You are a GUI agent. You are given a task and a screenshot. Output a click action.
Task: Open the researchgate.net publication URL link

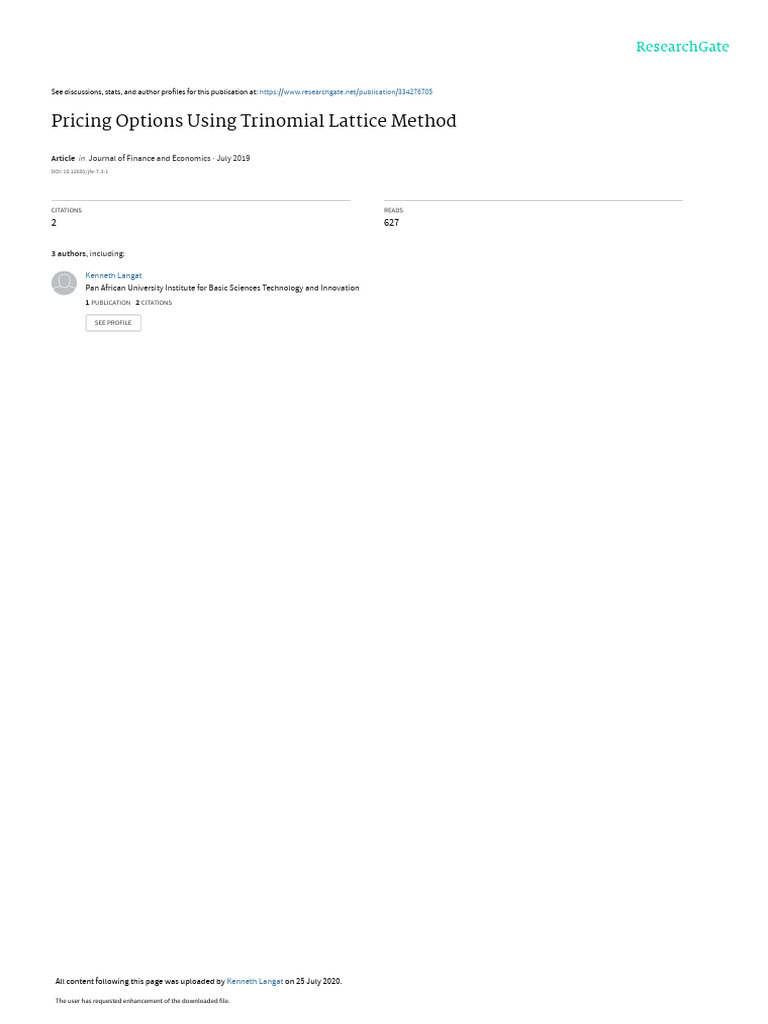(x=345, y=92)
